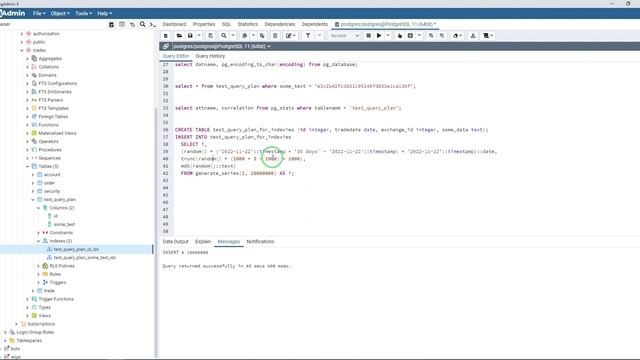Open the Macros dropdown

pyautogui.click(x=488, y=36)
